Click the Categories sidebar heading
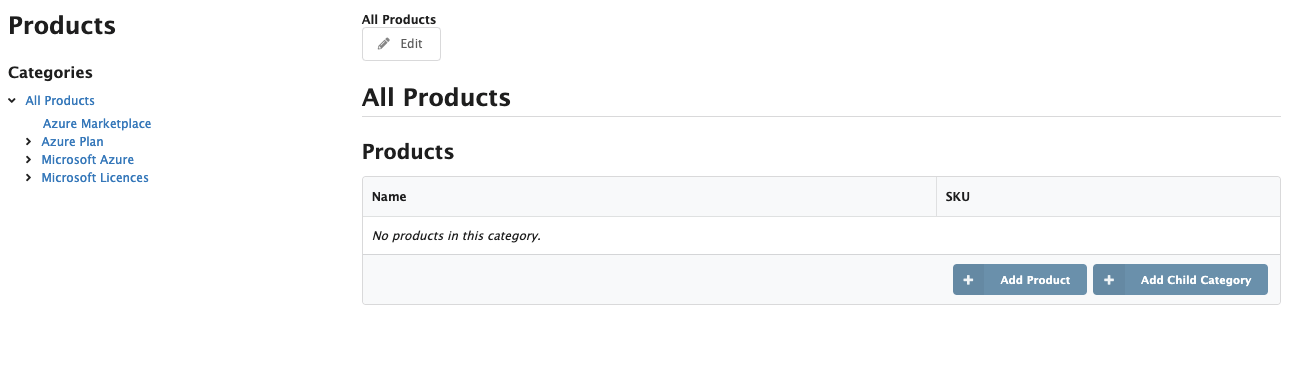This screenshot has height=365, width=1296. [50, 72]
